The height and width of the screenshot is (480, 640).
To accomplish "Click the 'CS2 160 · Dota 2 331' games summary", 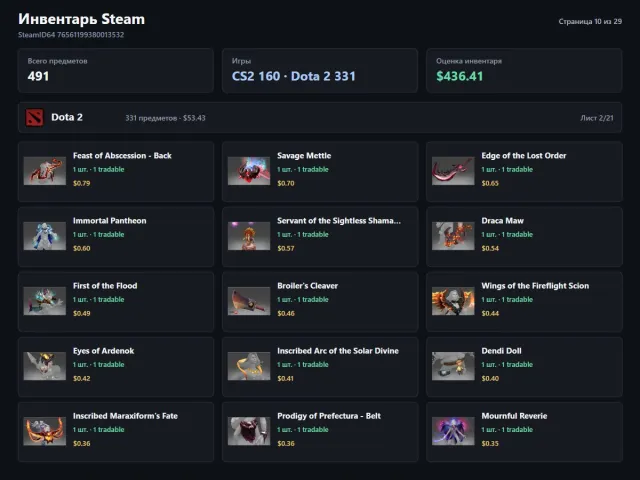I will coord(293,76).
